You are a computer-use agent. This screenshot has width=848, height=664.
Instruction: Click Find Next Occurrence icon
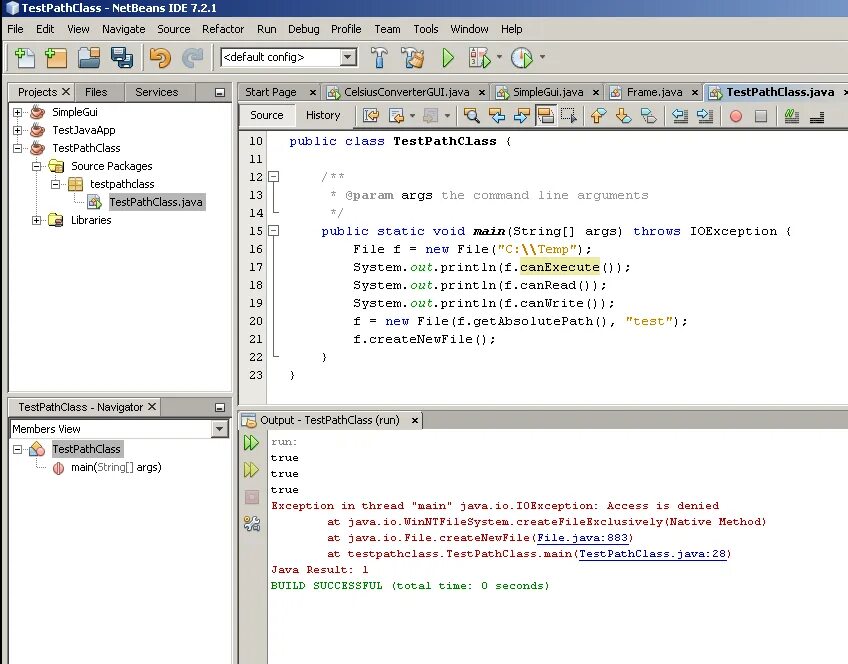coord(521,116)
